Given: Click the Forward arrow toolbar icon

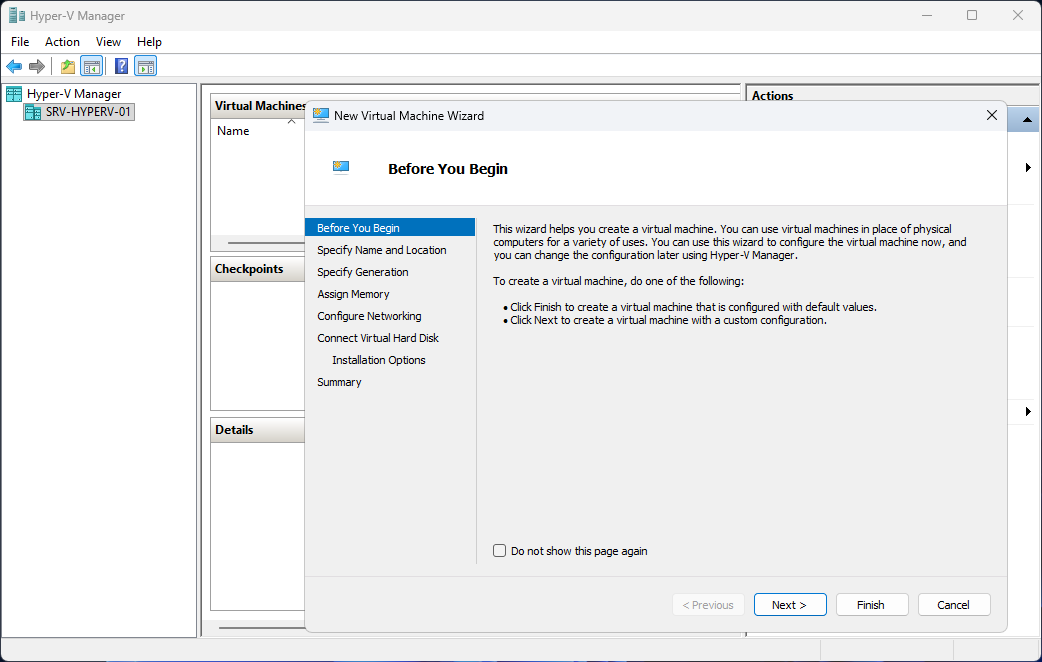Looking at the screenshot, I should (37, 67).
